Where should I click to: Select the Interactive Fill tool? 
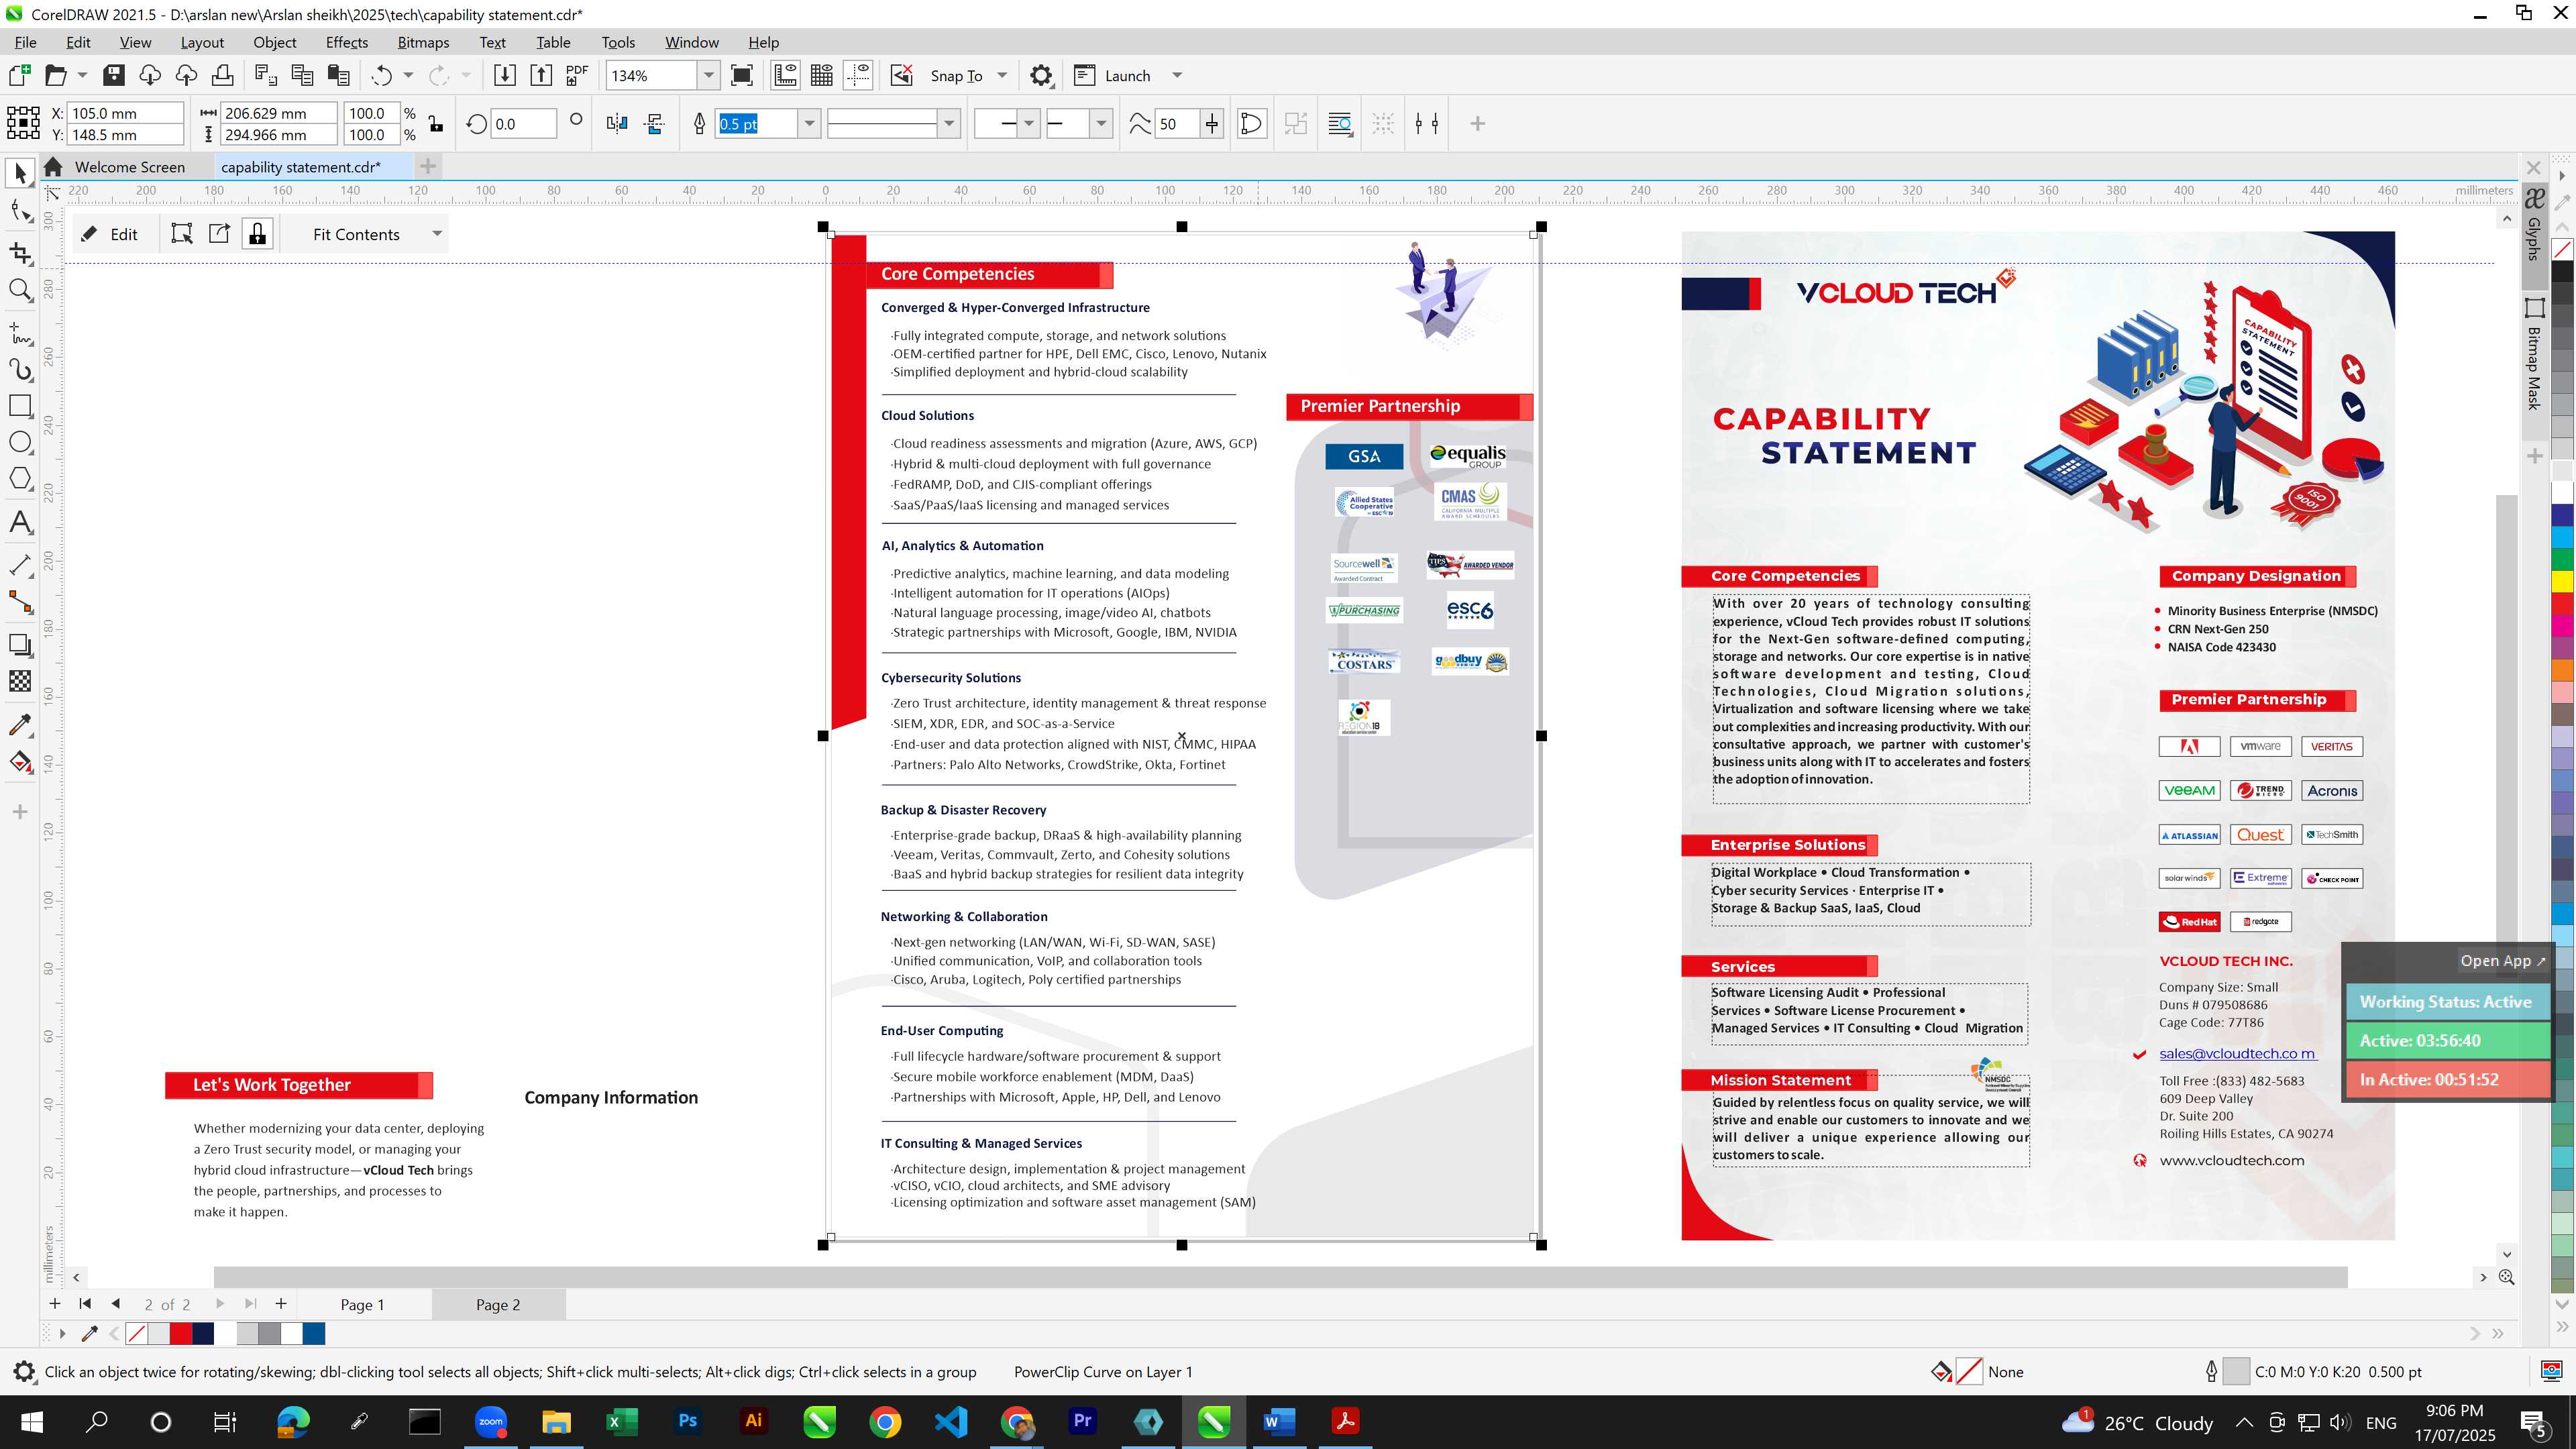click(20, 762)
